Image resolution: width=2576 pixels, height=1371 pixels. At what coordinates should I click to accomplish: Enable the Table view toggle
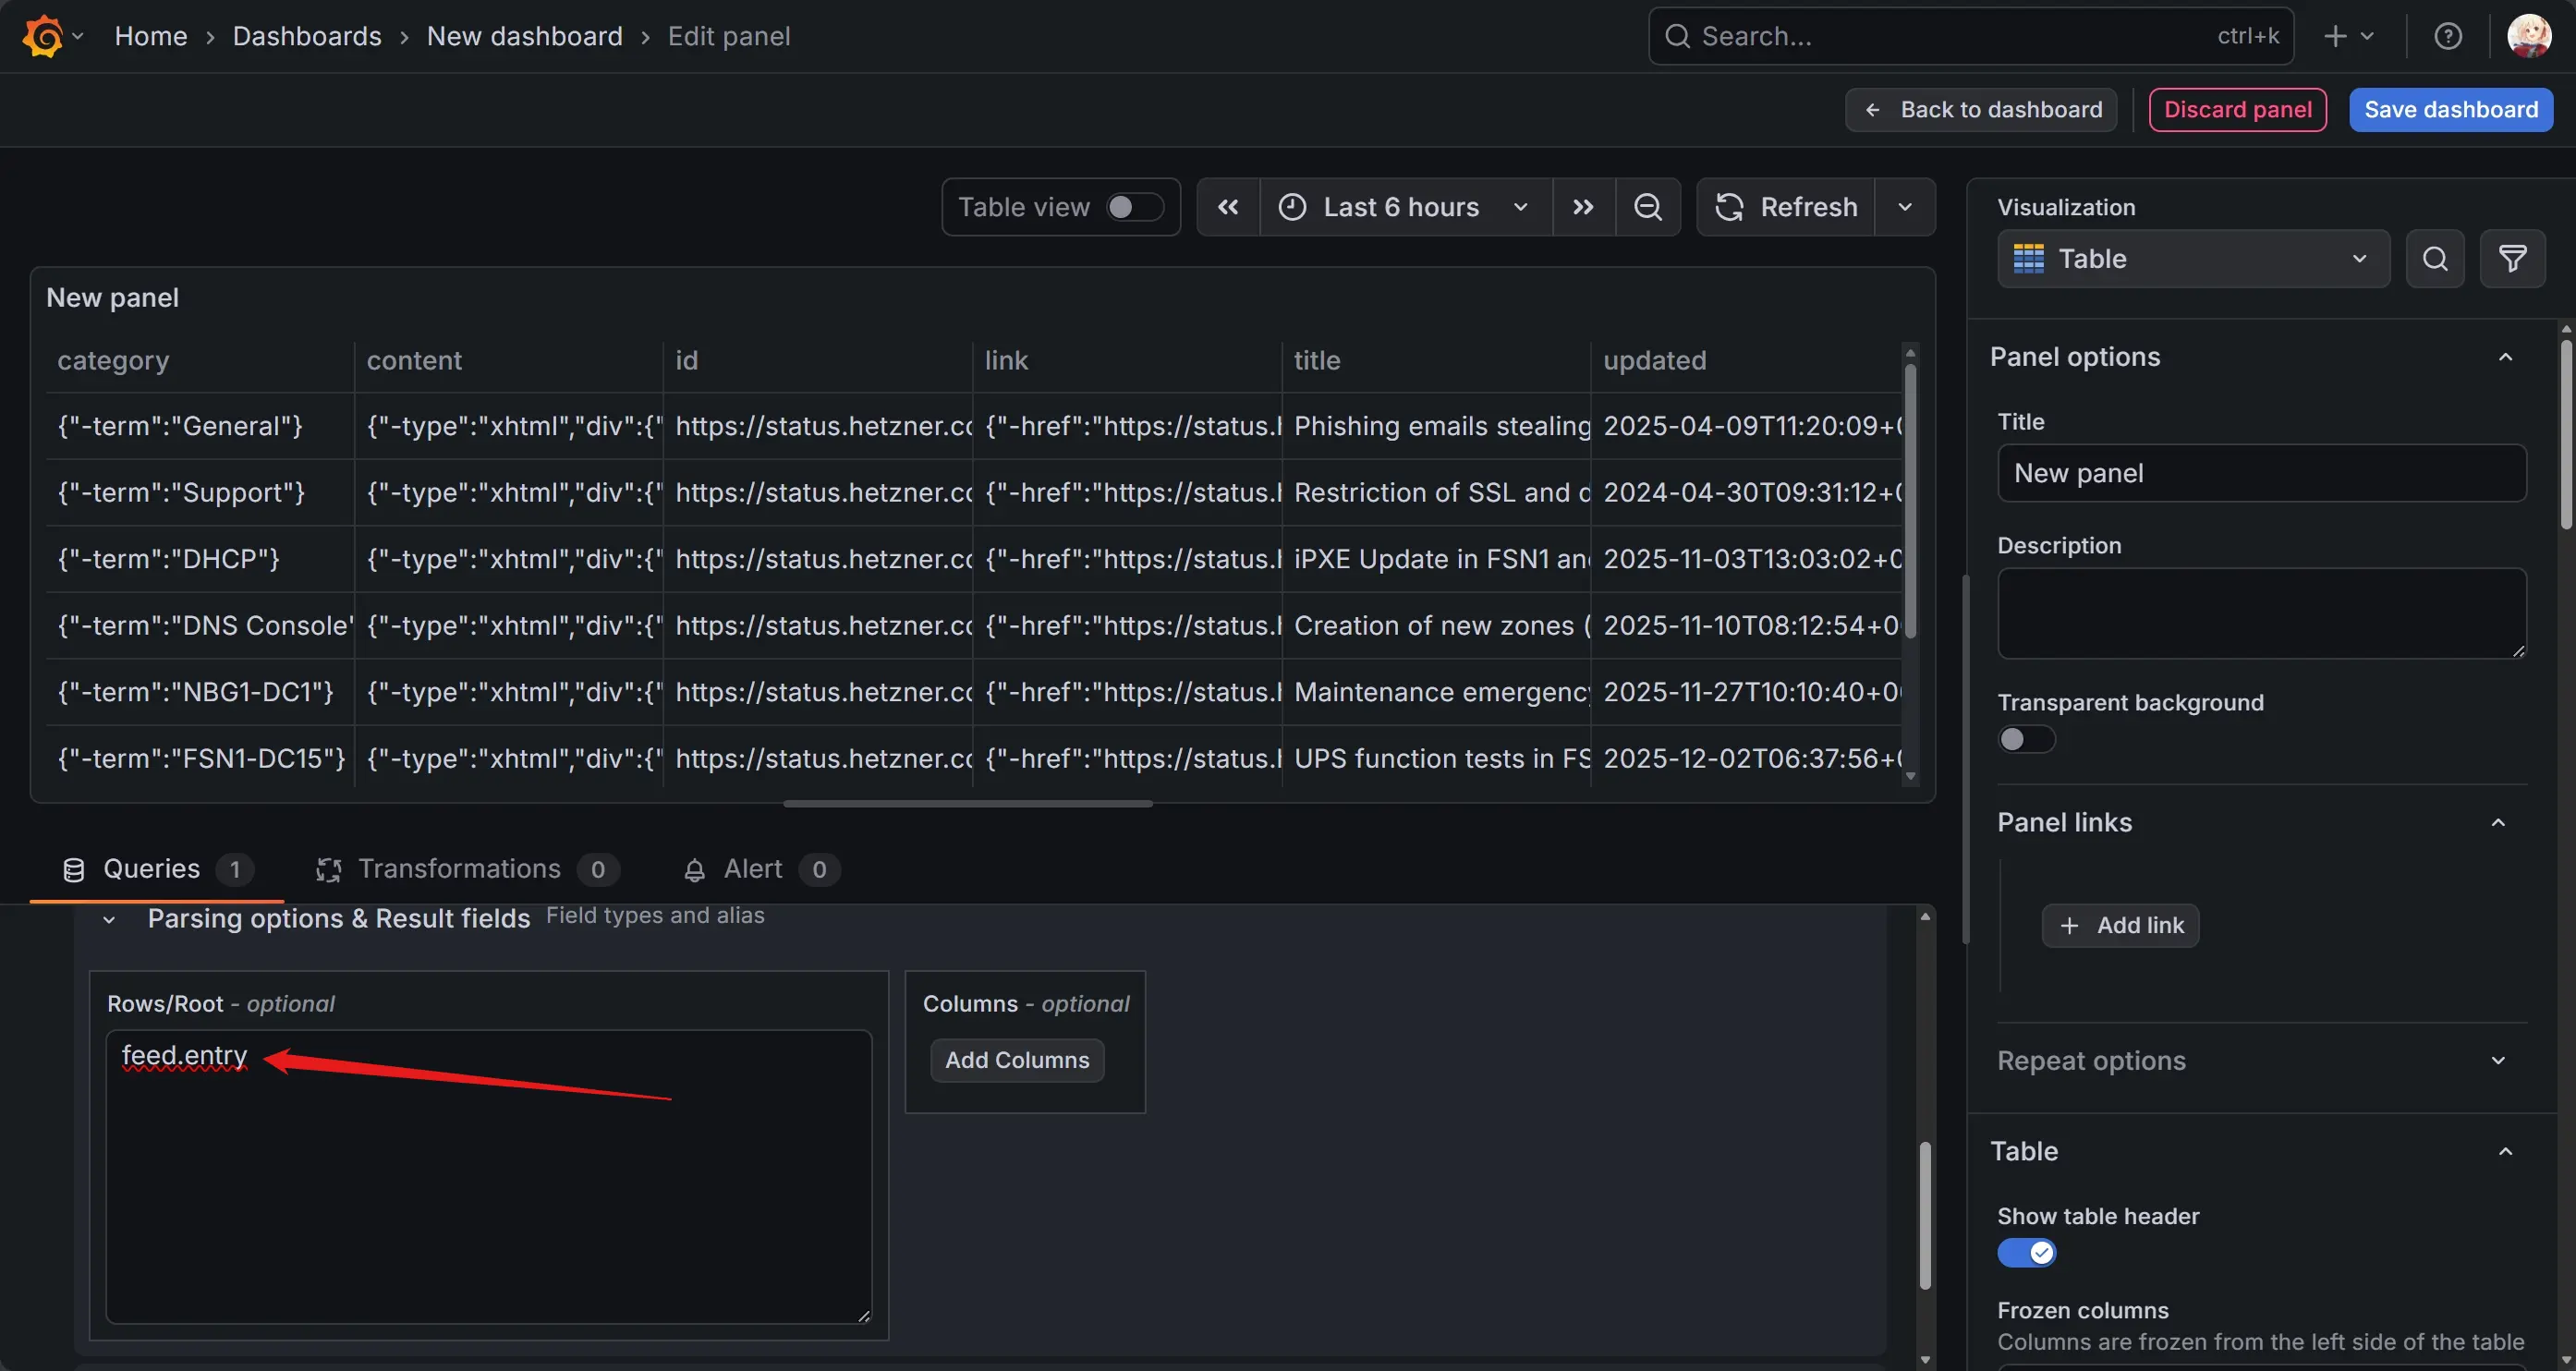coord(1134,207)
